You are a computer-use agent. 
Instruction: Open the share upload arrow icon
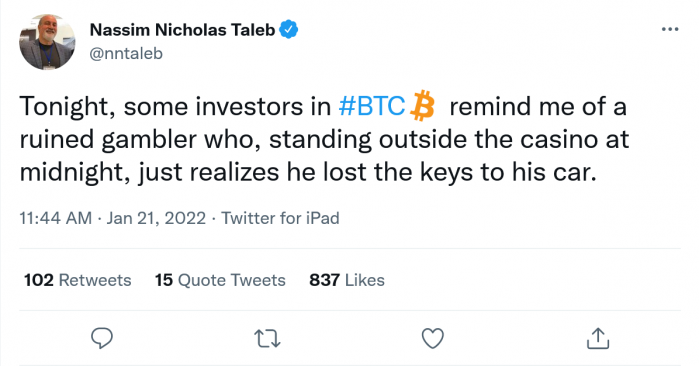click(x=598, y=338)
